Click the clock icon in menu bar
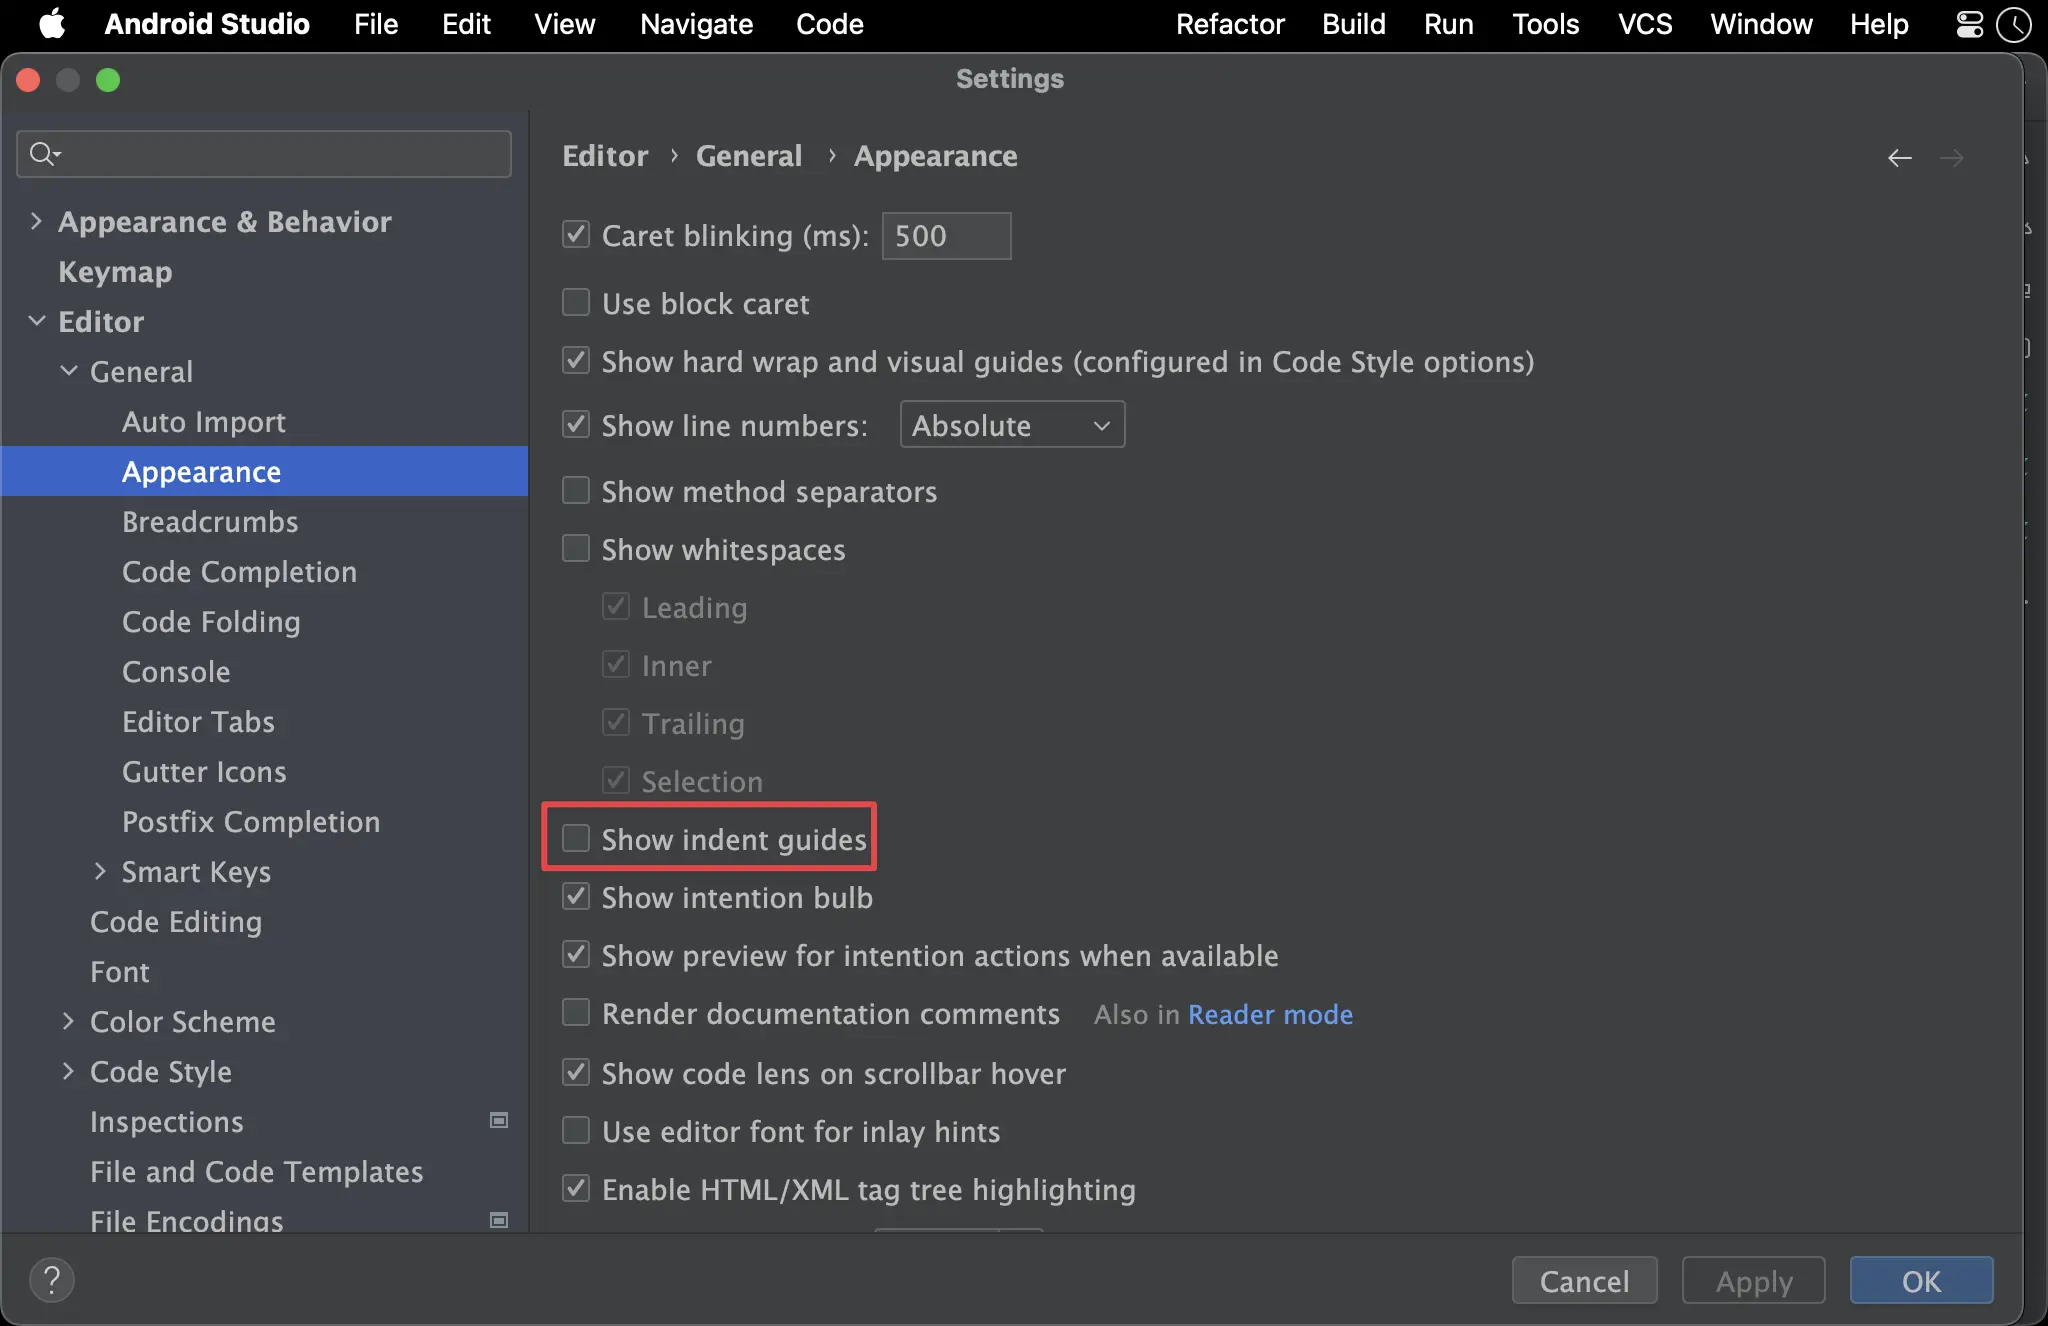The image size is (2048, 1326). 2014,24
